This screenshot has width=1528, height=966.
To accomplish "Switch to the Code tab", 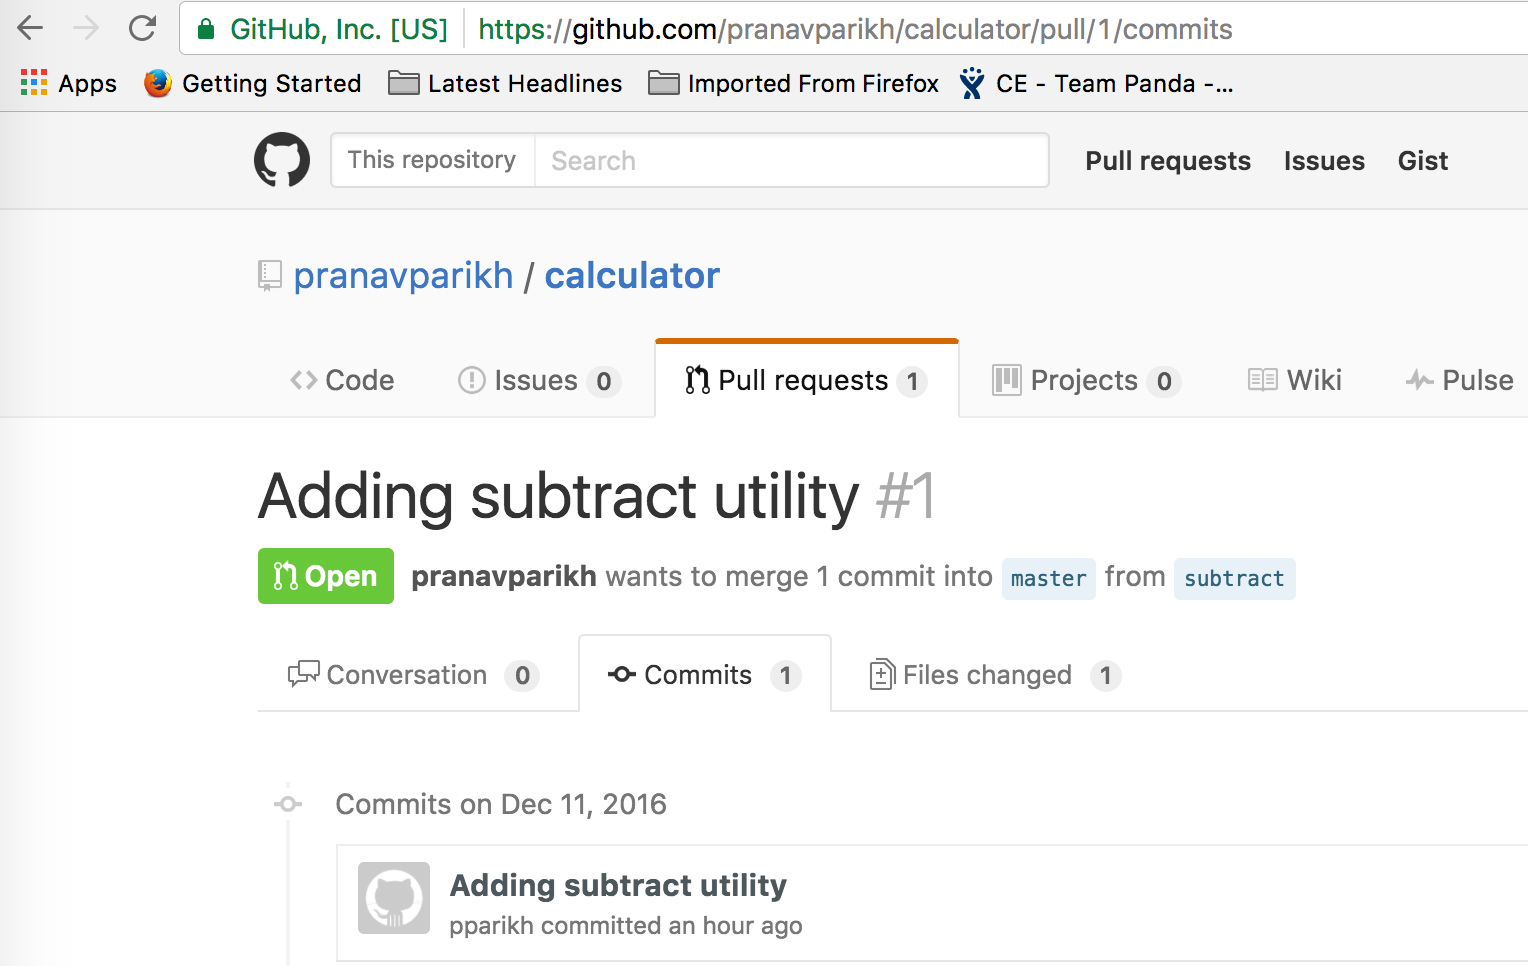I will [342, 380].
